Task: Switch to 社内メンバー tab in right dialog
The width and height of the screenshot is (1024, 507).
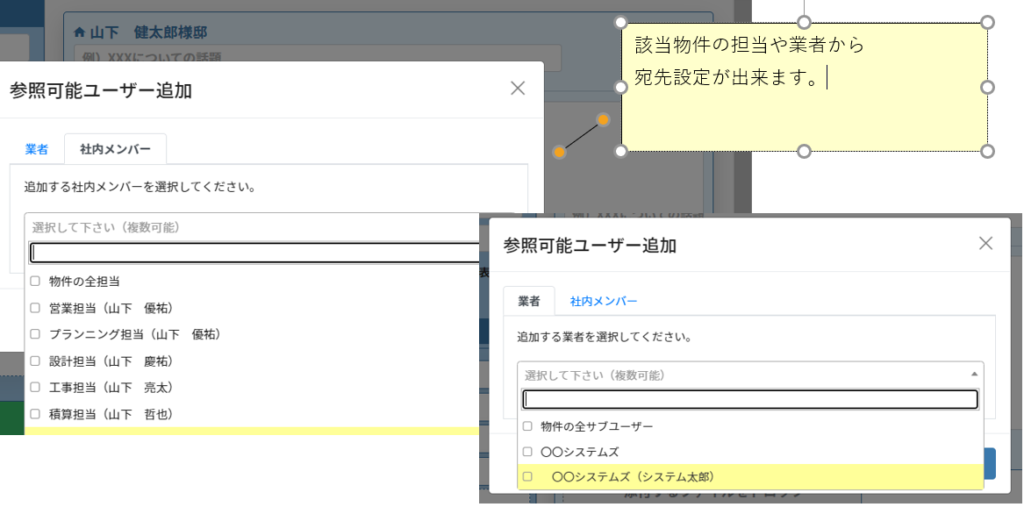Action: (x=603, y=301)
